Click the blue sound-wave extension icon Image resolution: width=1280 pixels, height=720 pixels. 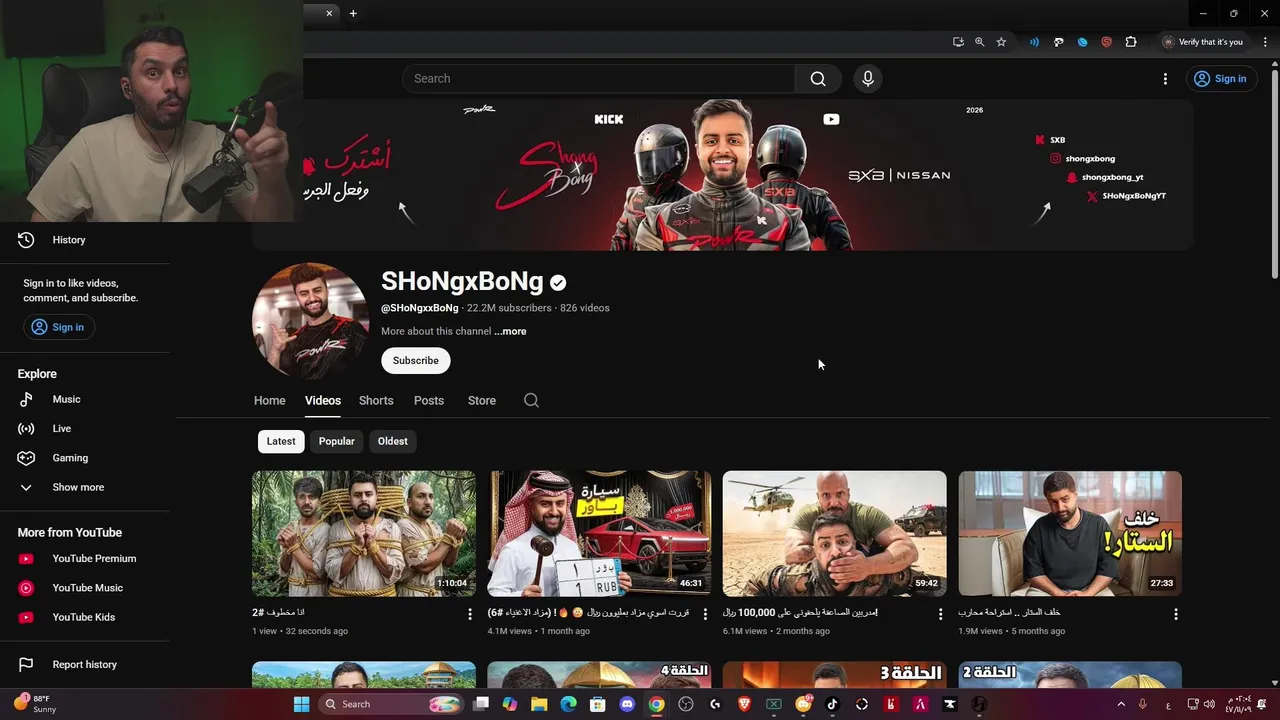[x=1034, y=42]
